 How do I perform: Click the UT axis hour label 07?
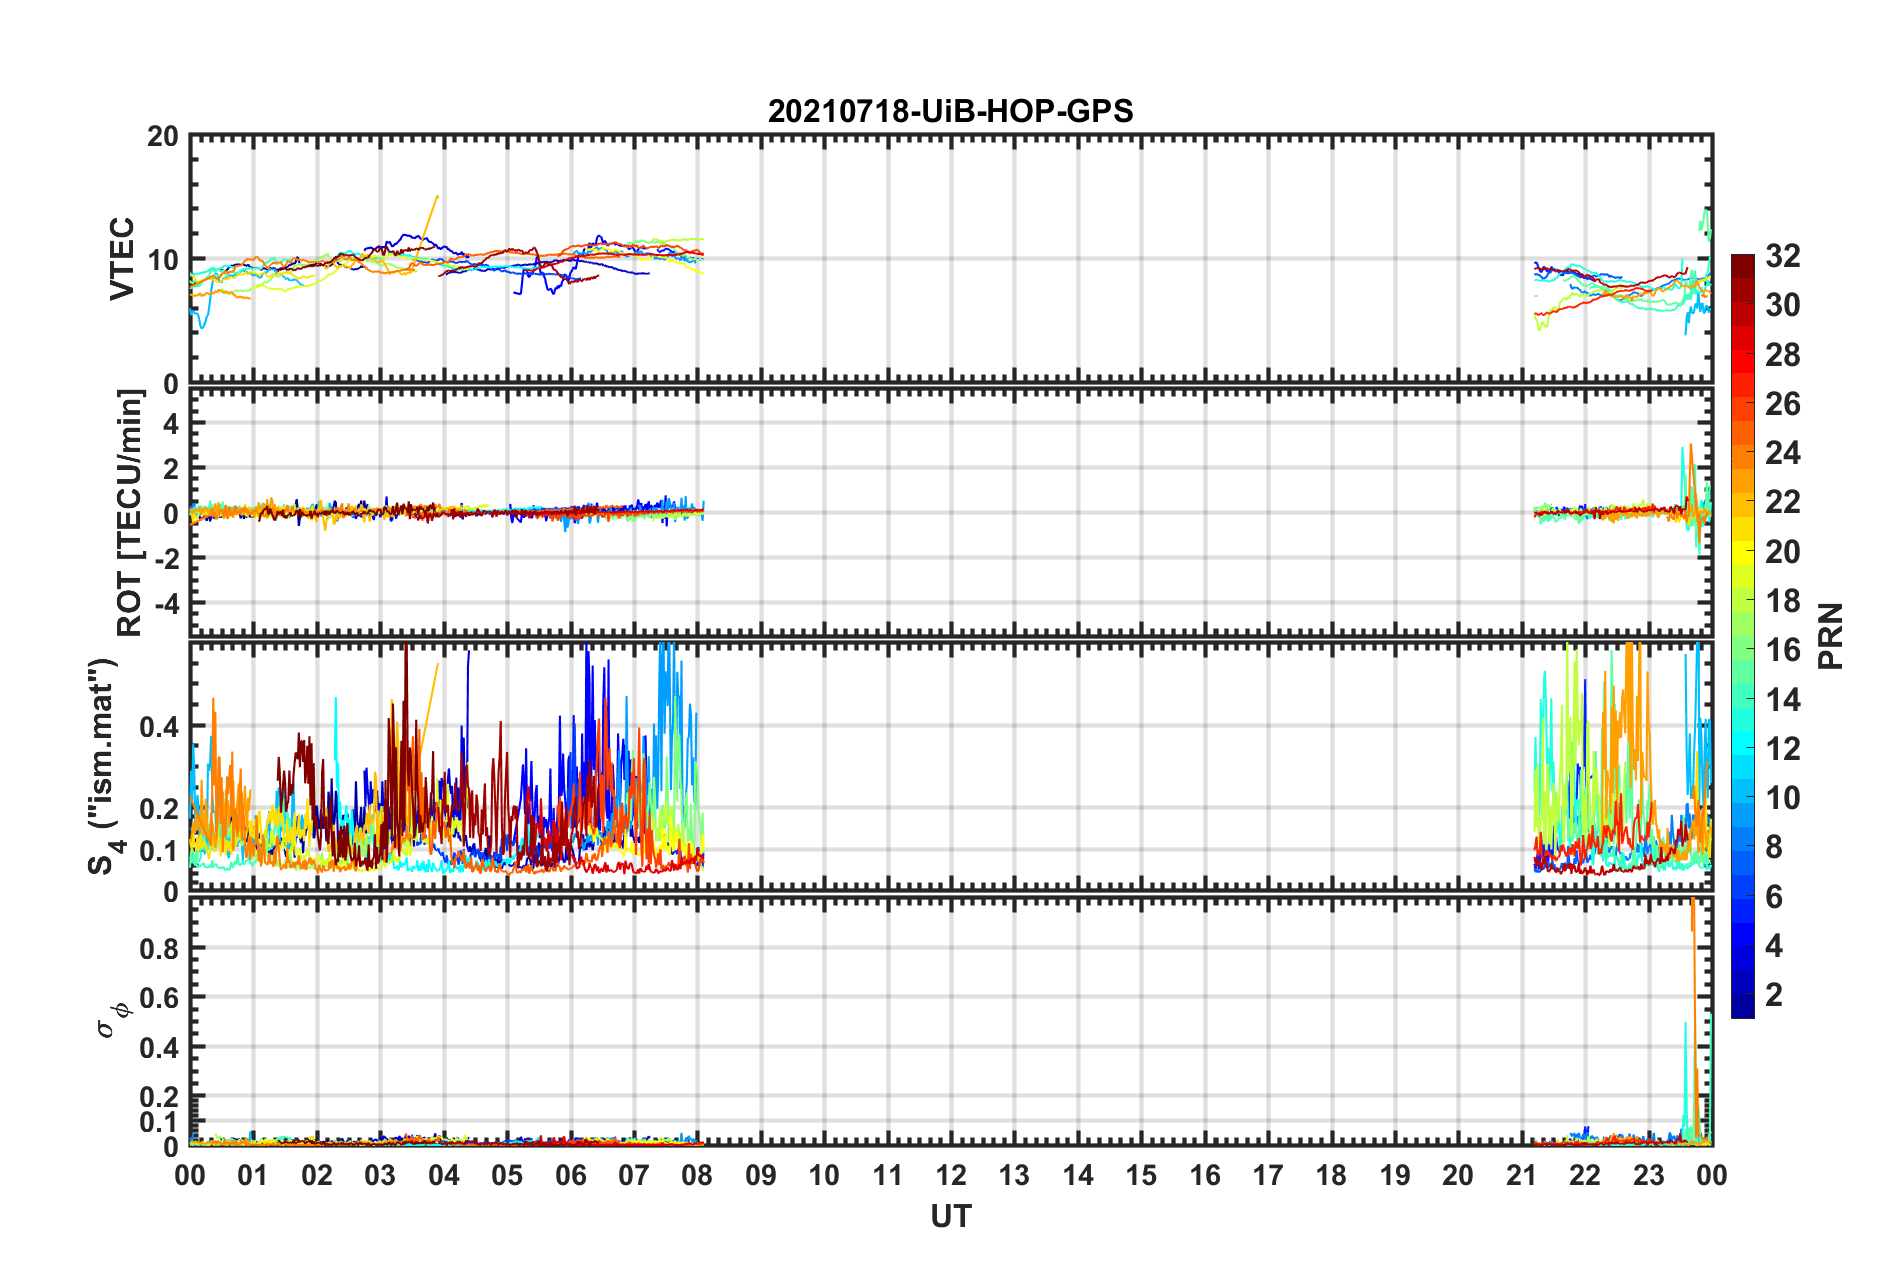pos(634,1175)
